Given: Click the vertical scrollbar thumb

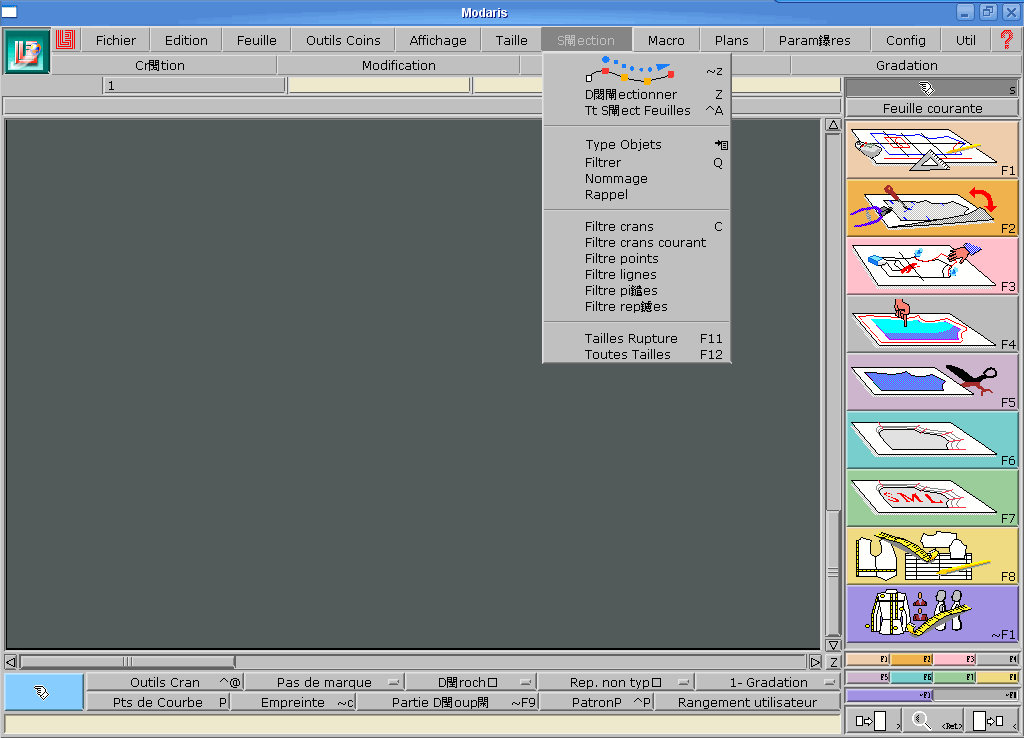Looking at the screenshot, I should pyautogui.click(x=833, y=571).
